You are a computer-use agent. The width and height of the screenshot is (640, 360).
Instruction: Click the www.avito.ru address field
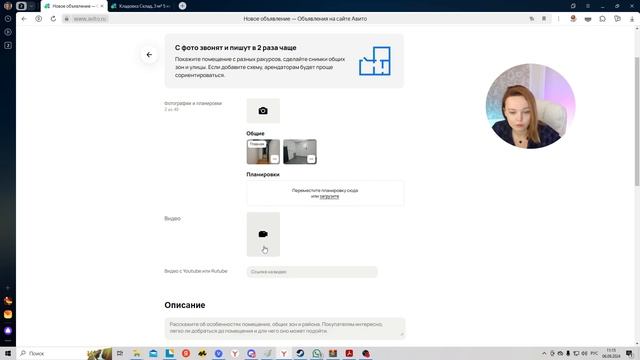click(89, 19)
